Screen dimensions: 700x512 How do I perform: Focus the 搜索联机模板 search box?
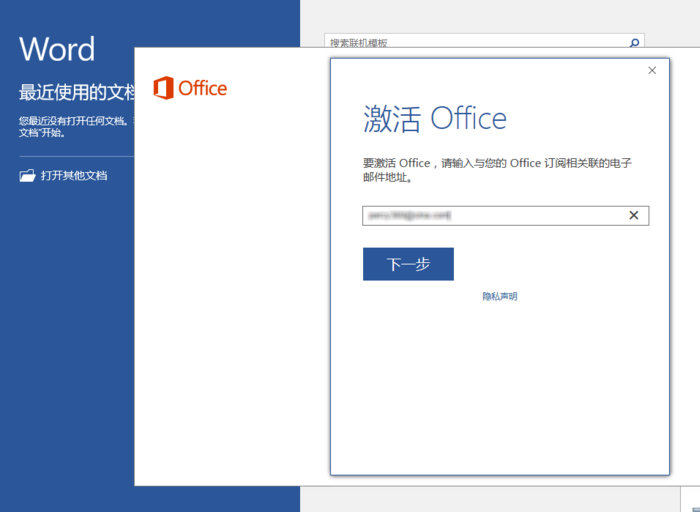tap(484, 42)
